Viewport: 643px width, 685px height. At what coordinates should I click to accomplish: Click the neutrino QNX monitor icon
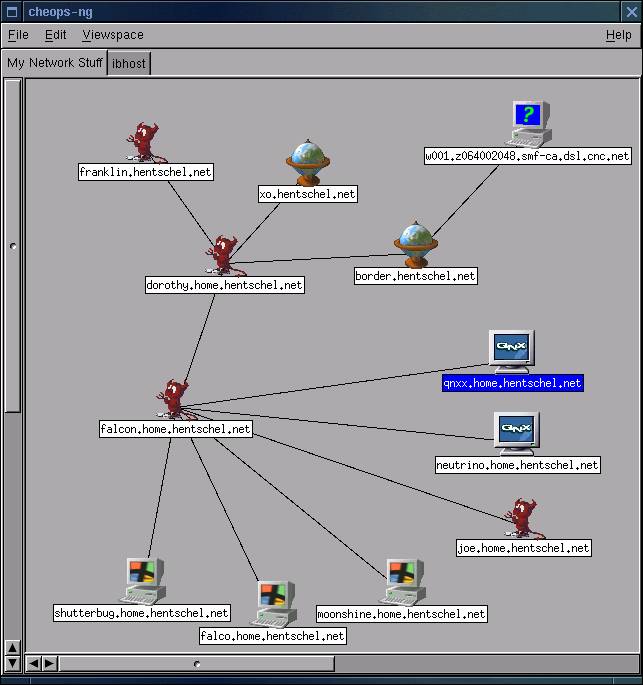[517, 434]
